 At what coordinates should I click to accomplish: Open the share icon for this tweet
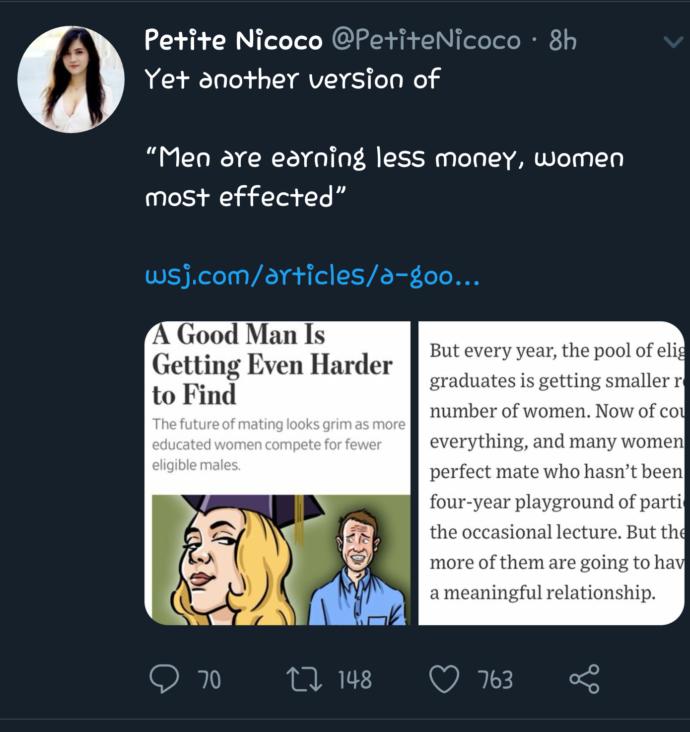[x=584, y=679]
